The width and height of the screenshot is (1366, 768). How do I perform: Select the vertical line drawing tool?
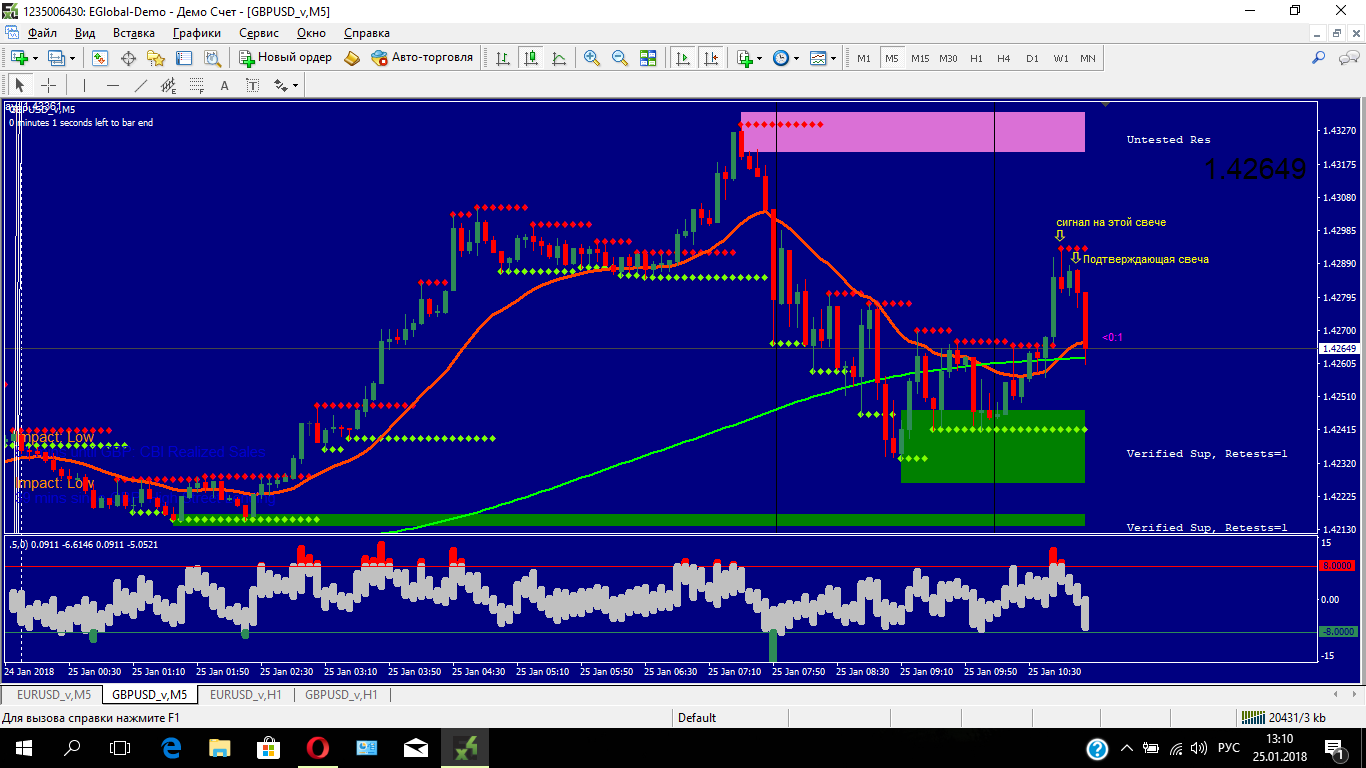coord(85,85)
